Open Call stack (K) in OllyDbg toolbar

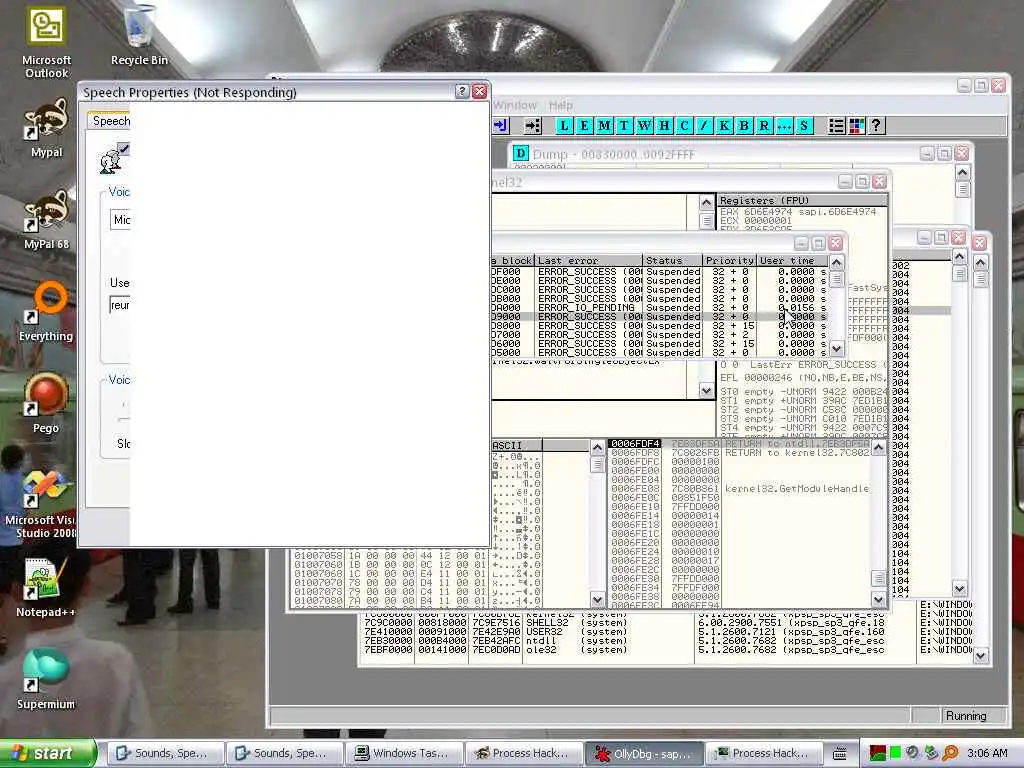[724, 126]
